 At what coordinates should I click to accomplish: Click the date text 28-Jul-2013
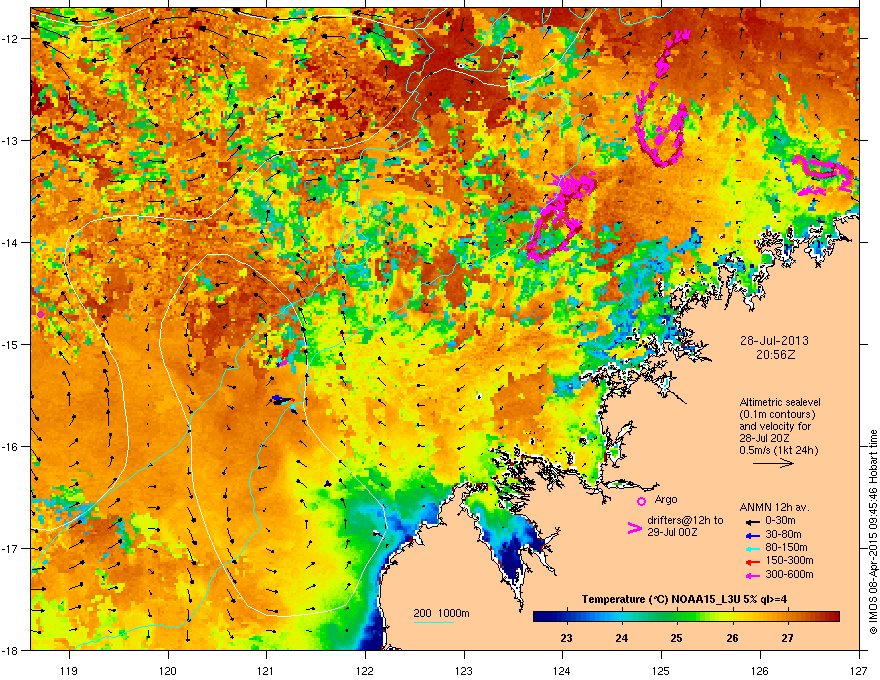tap(774, 341)
